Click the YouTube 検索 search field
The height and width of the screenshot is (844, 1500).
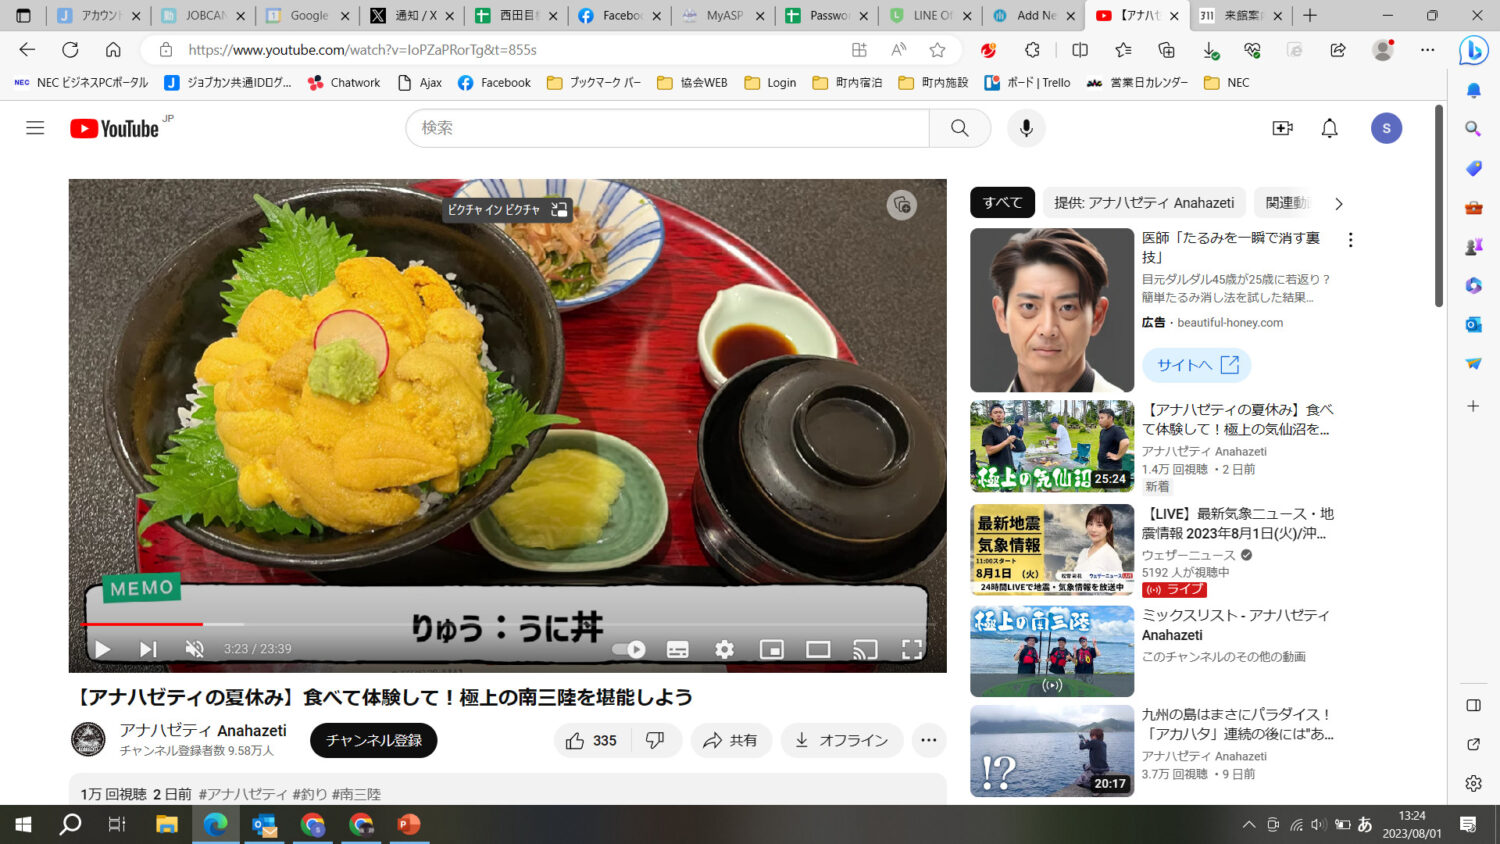coord(667,128)
